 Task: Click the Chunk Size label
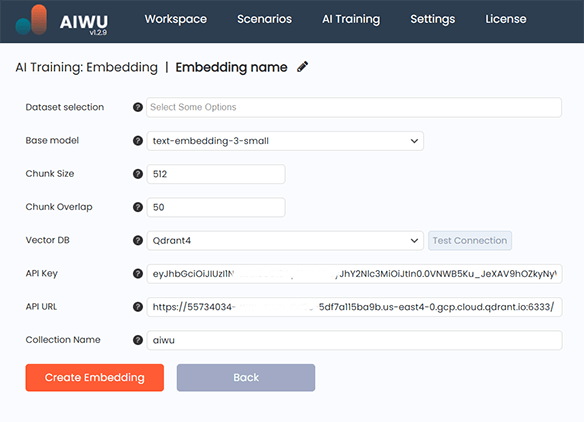pyautogui.click(x=50, y=174)
